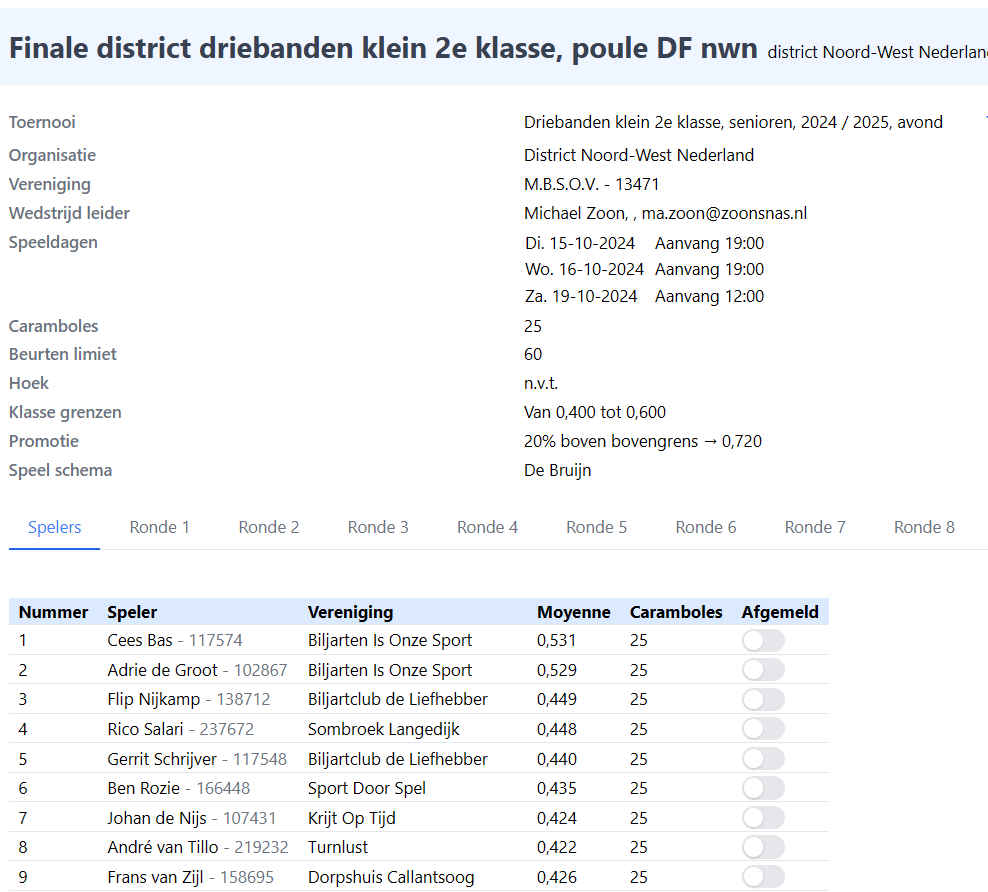Click the Moyenne column header

tap(573, 612)
